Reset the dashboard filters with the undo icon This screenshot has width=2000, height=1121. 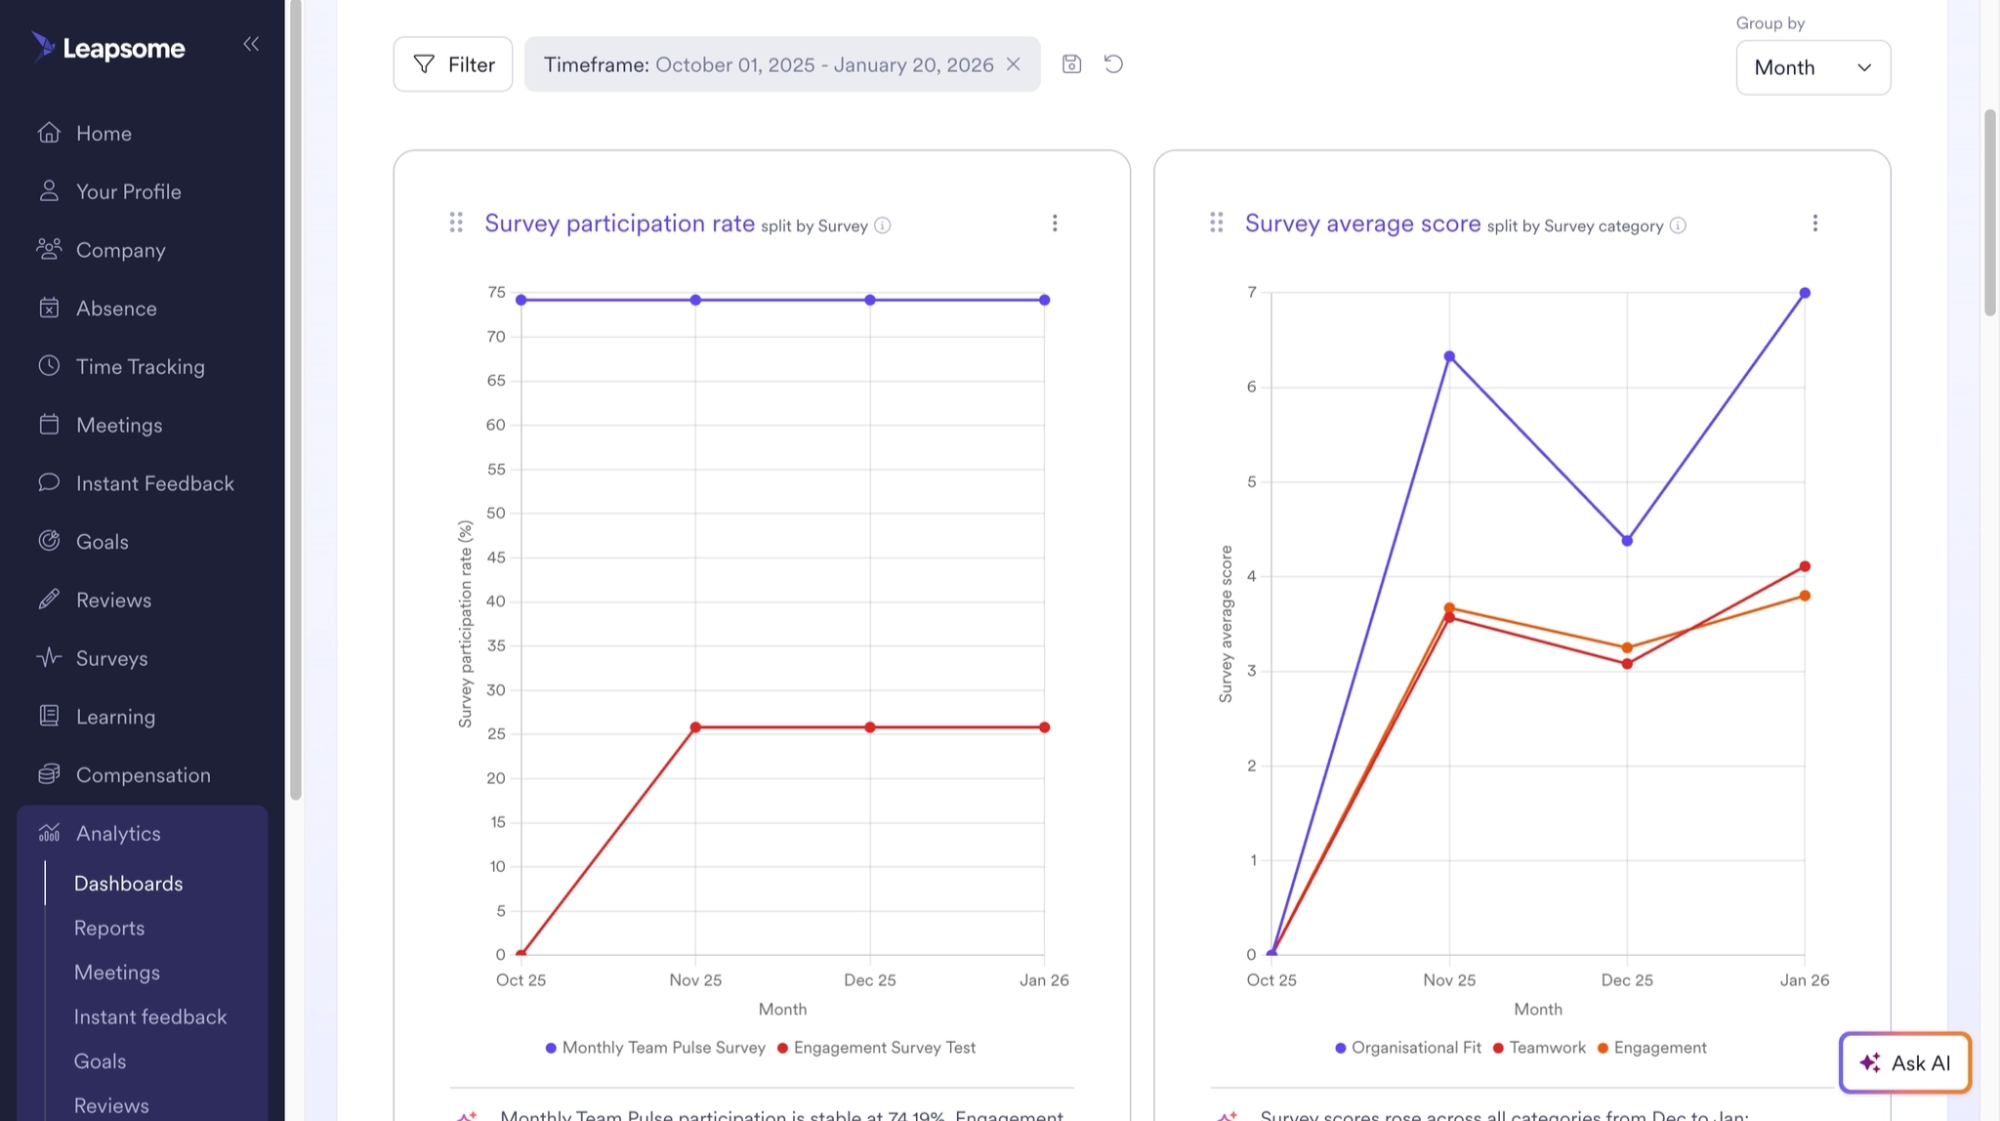click(1113, 63)
